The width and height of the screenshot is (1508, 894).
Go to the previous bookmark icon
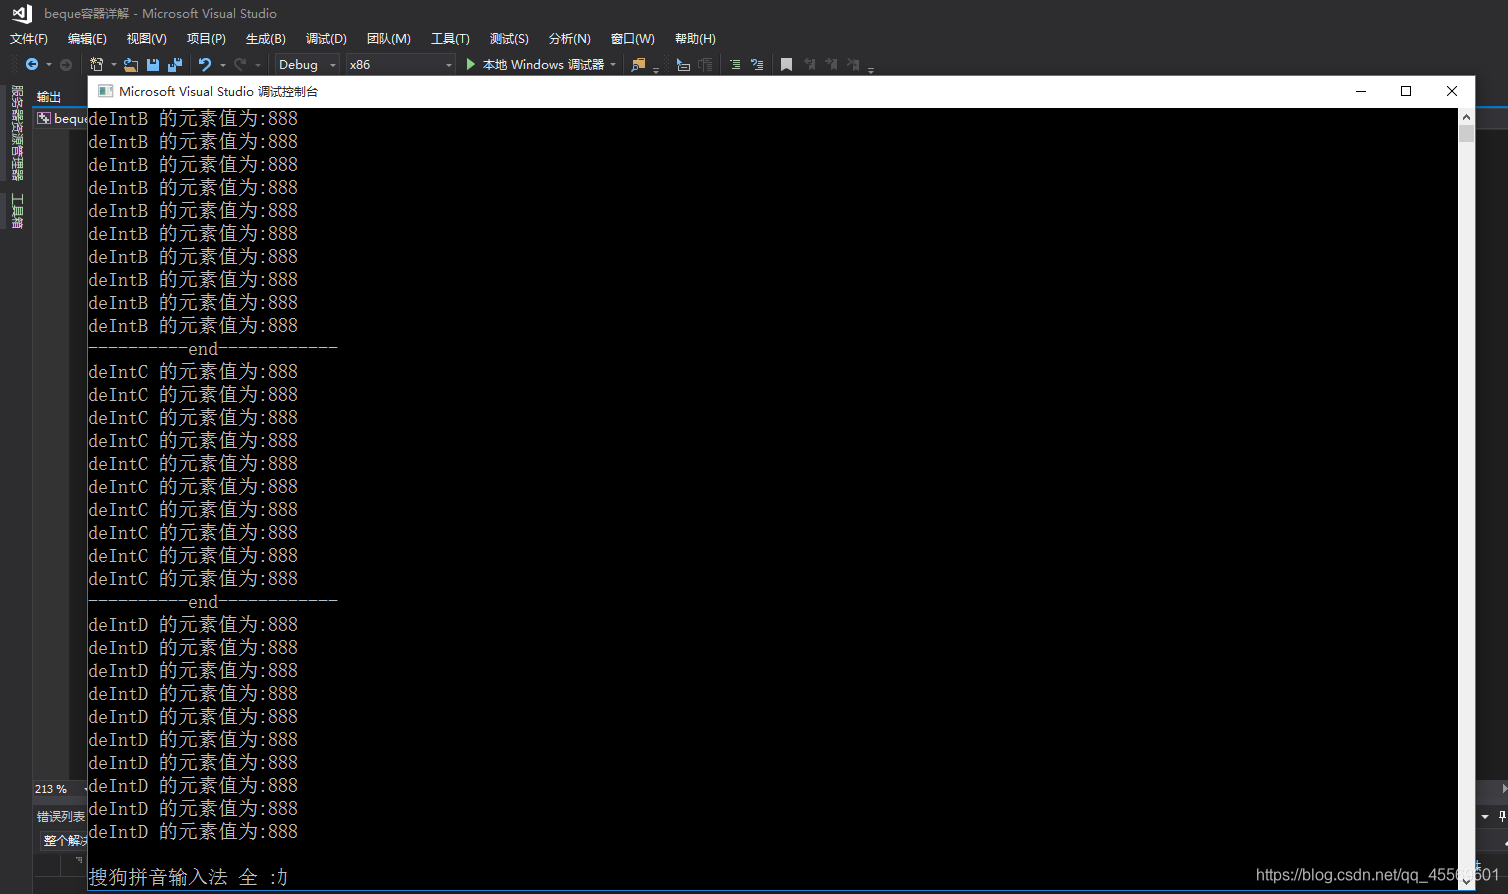809,65
